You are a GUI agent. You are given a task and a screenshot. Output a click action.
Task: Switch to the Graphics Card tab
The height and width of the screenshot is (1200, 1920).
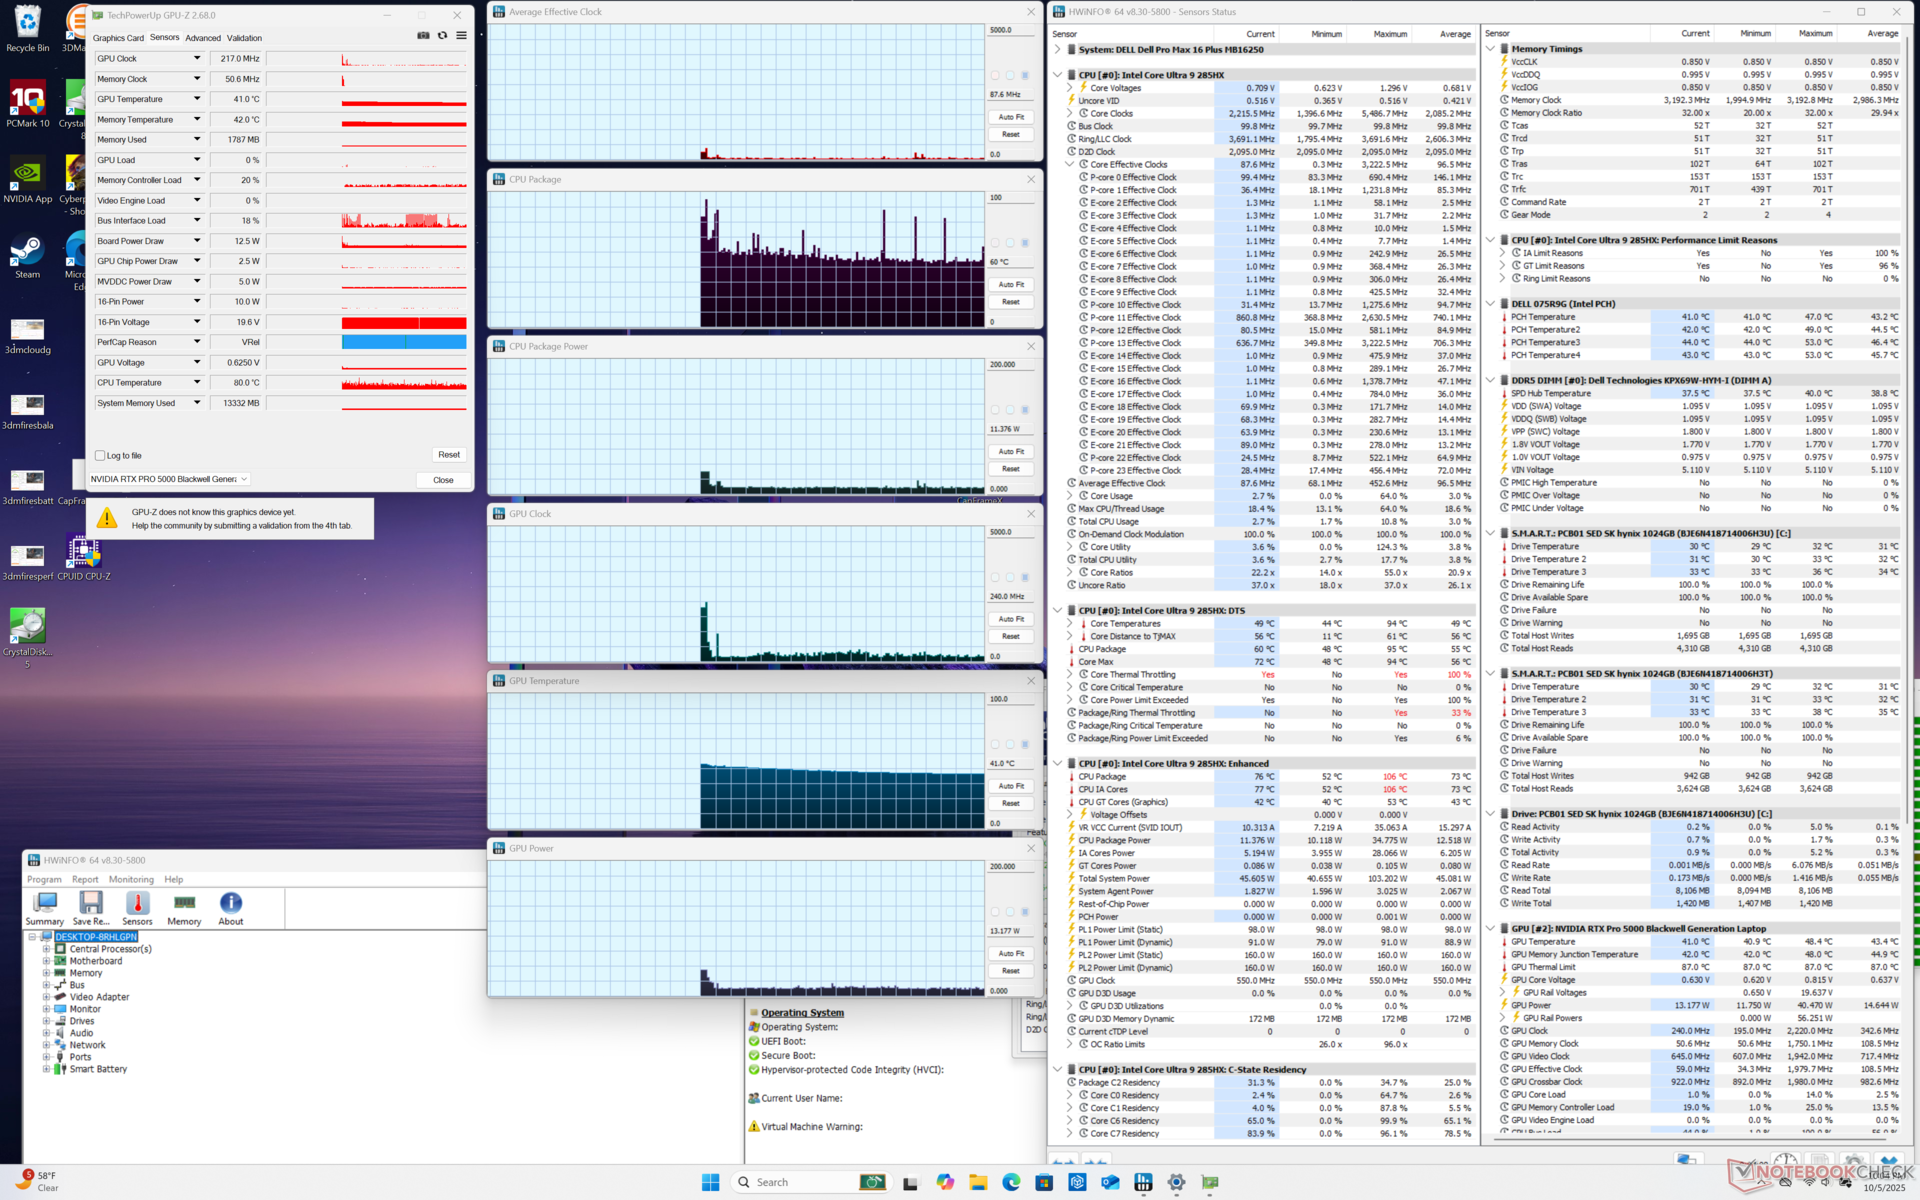click(118, 38)
